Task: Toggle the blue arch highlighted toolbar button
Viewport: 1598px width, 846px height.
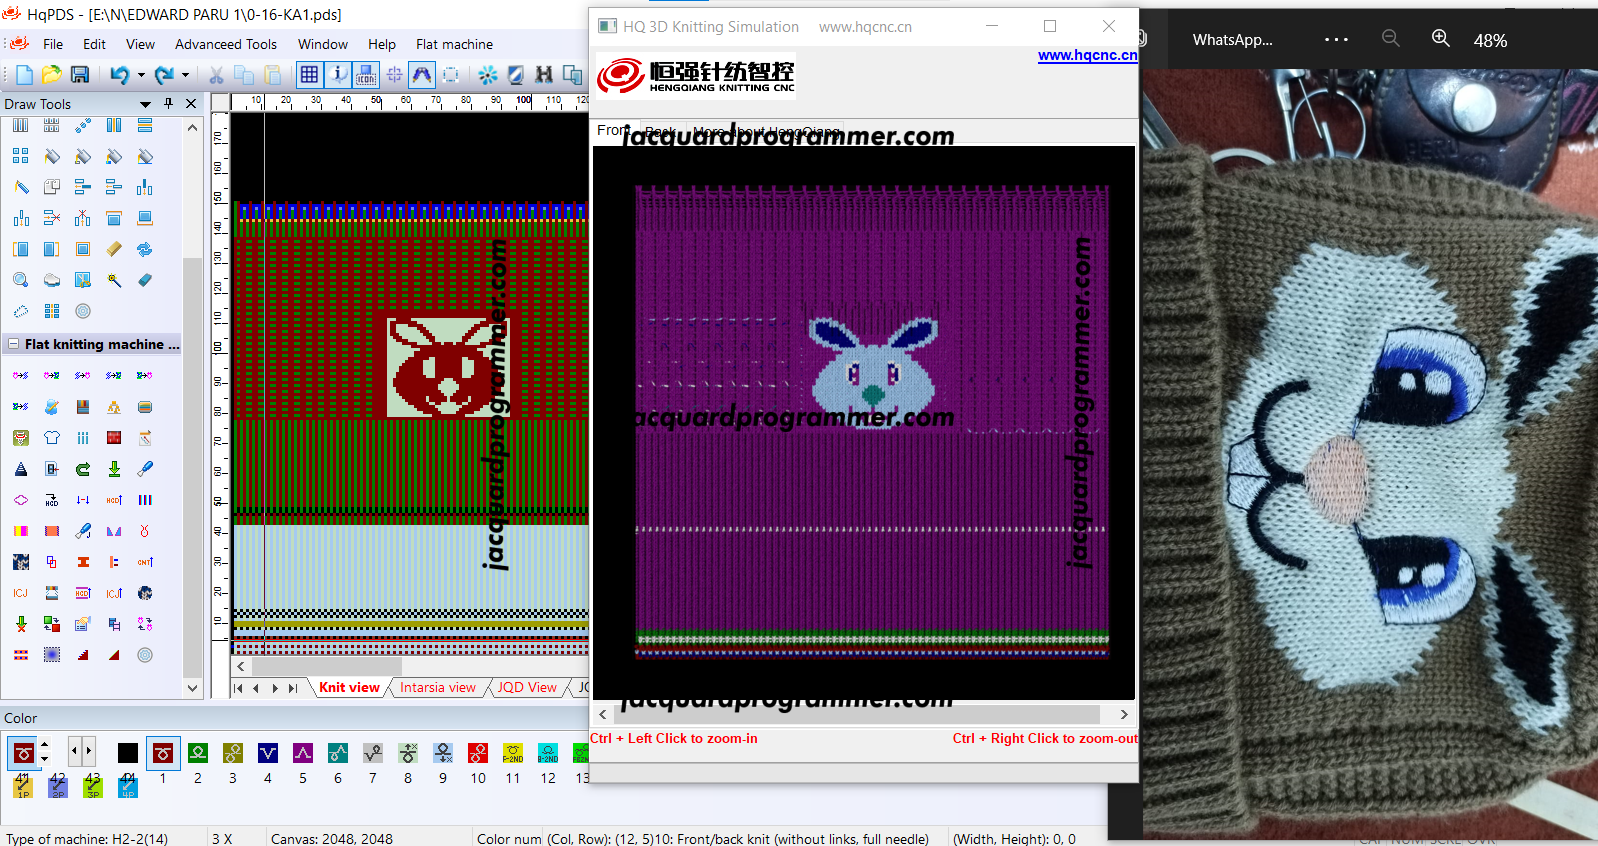Action: [x=422, y=74]
